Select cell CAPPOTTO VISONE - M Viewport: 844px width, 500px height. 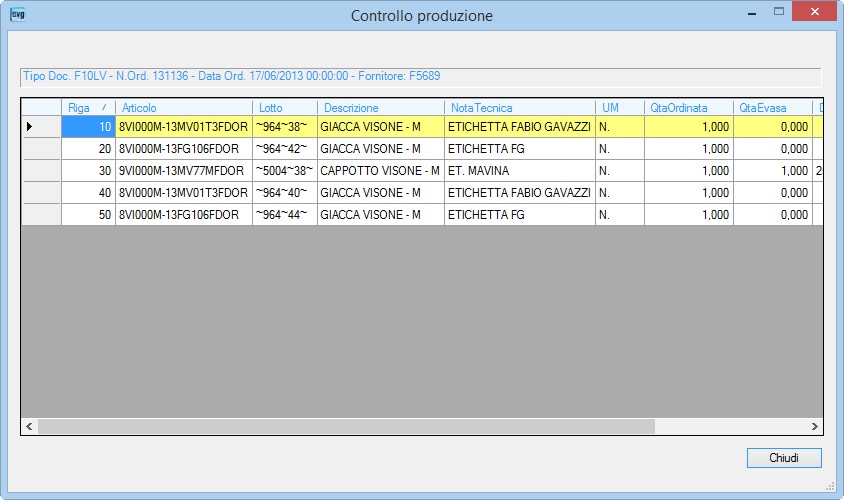click(381, 171)
